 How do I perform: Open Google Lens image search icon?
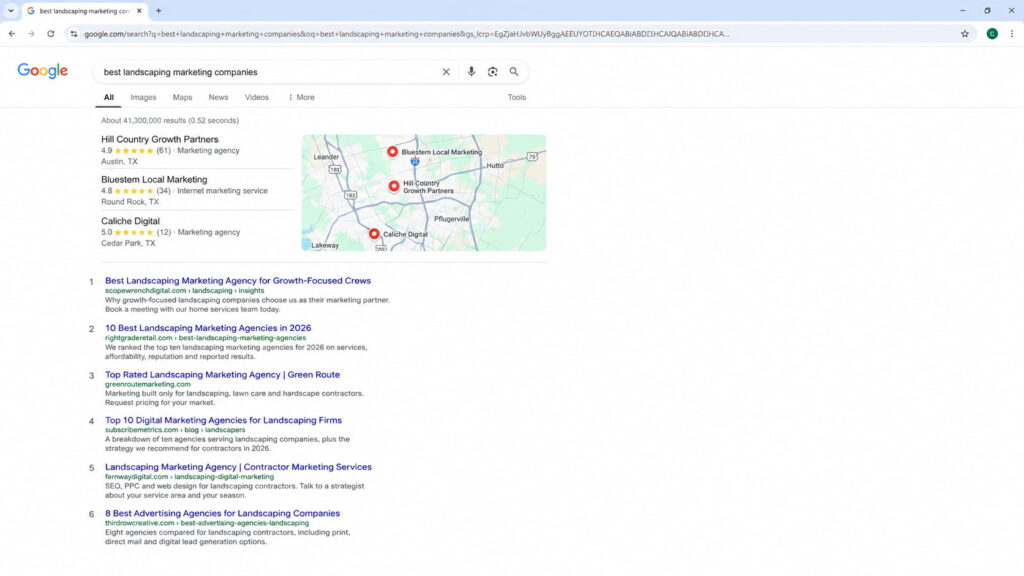coord(492,72)
